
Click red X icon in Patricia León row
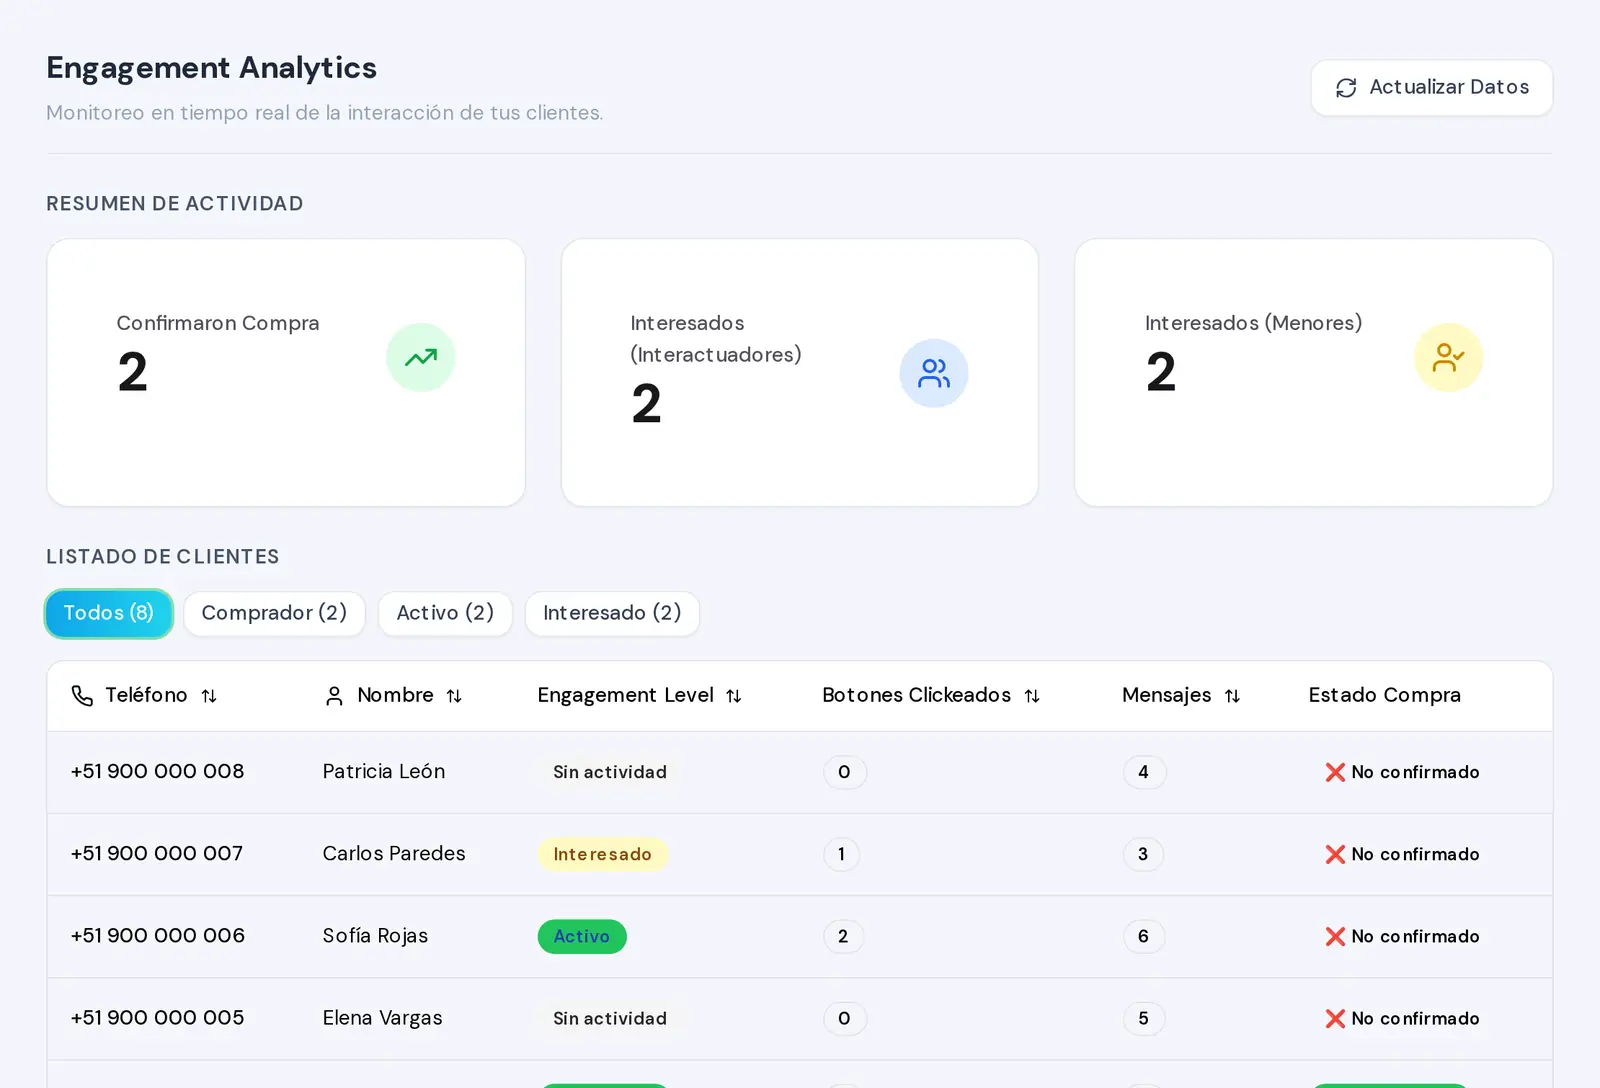(1335, 772)
